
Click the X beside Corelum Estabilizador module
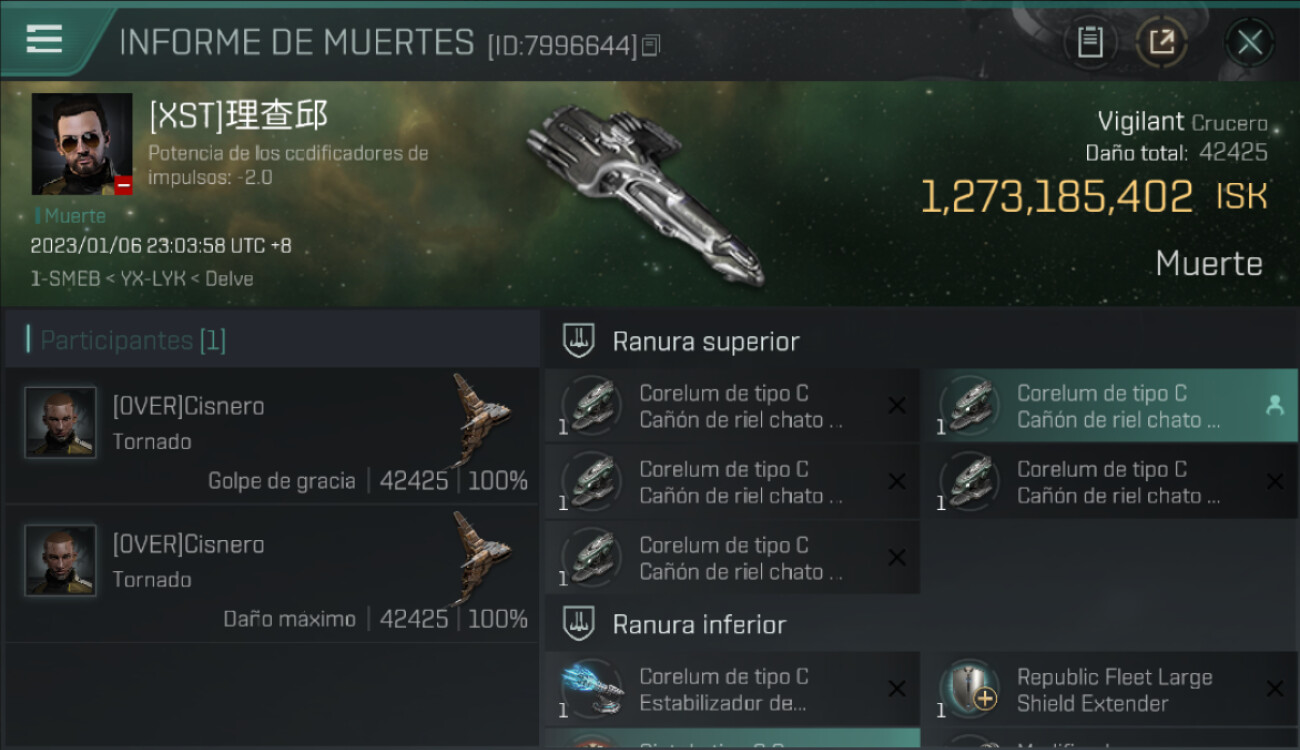(897, 689)
